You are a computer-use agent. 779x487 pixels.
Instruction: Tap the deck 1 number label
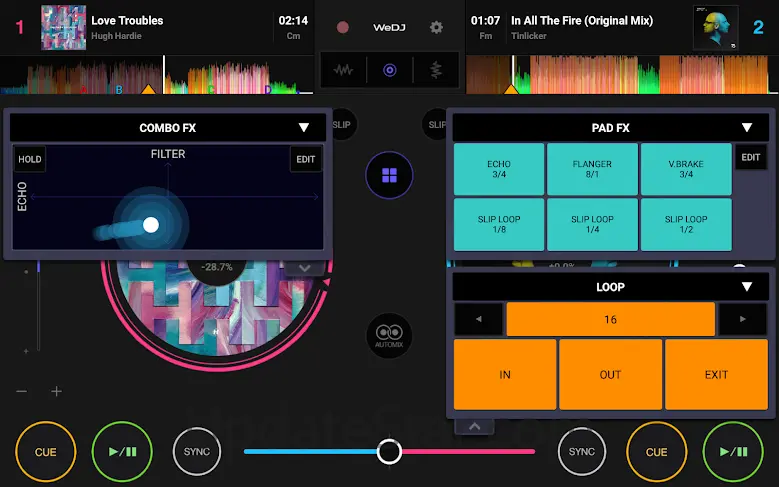coord(20,27)
